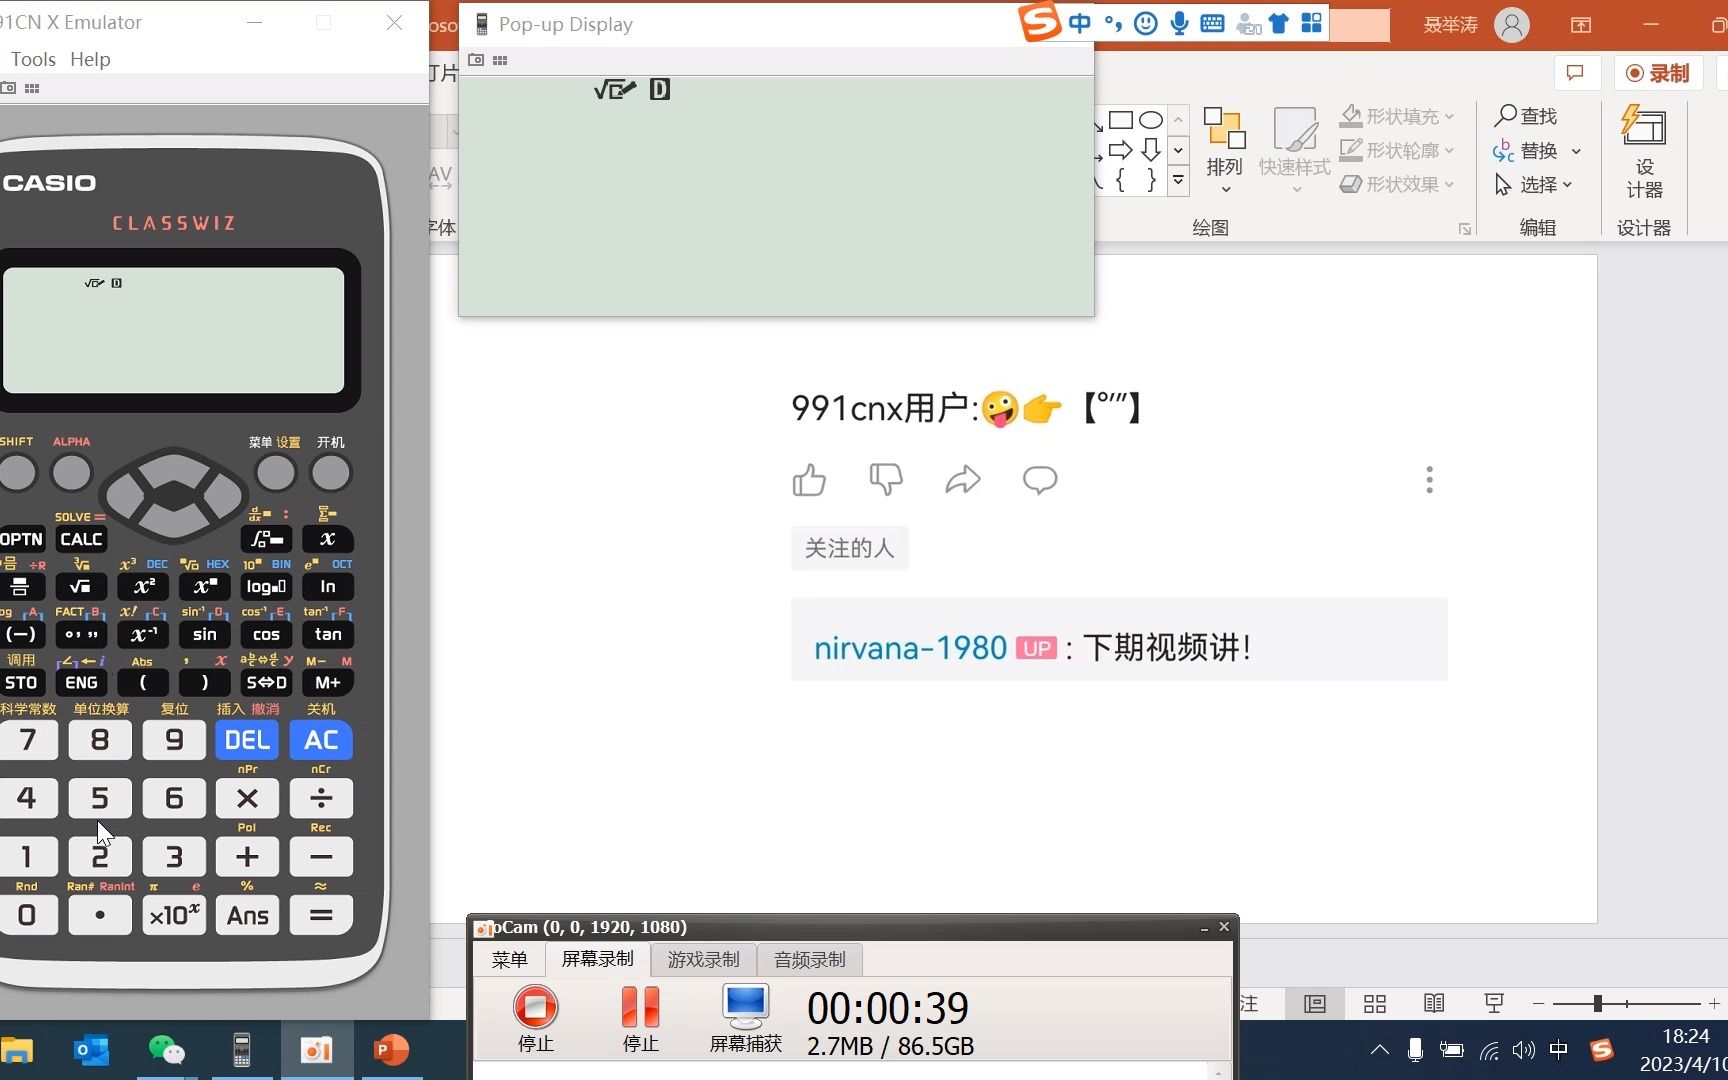Screen dimensions: 1728x1080
Task: Click the blue AC key
Action: click(x=321, y=740)
